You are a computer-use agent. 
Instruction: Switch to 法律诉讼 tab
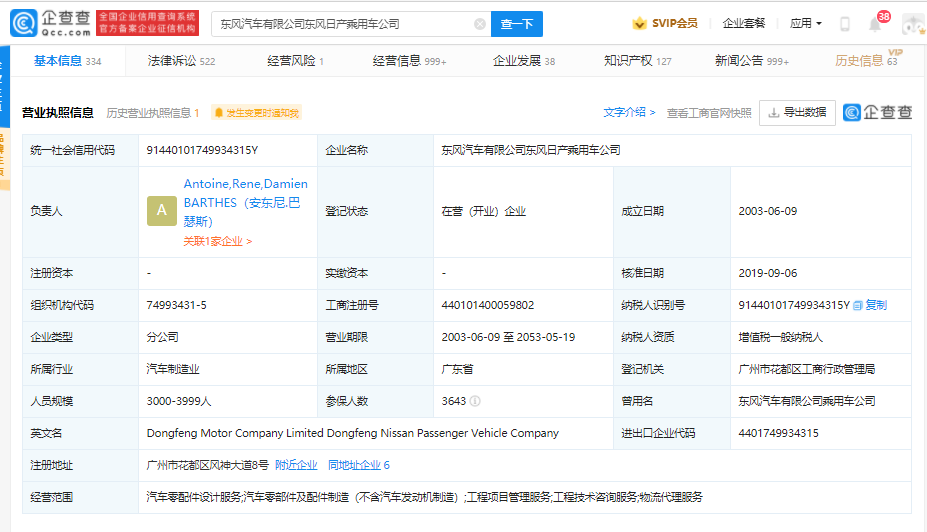(x=181, y=61)
